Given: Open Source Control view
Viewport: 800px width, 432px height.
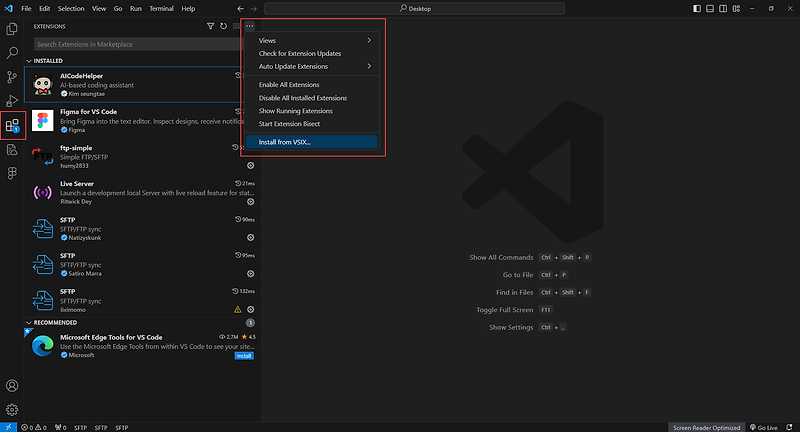Looking at the screenshot, I should tap(12, 77).
